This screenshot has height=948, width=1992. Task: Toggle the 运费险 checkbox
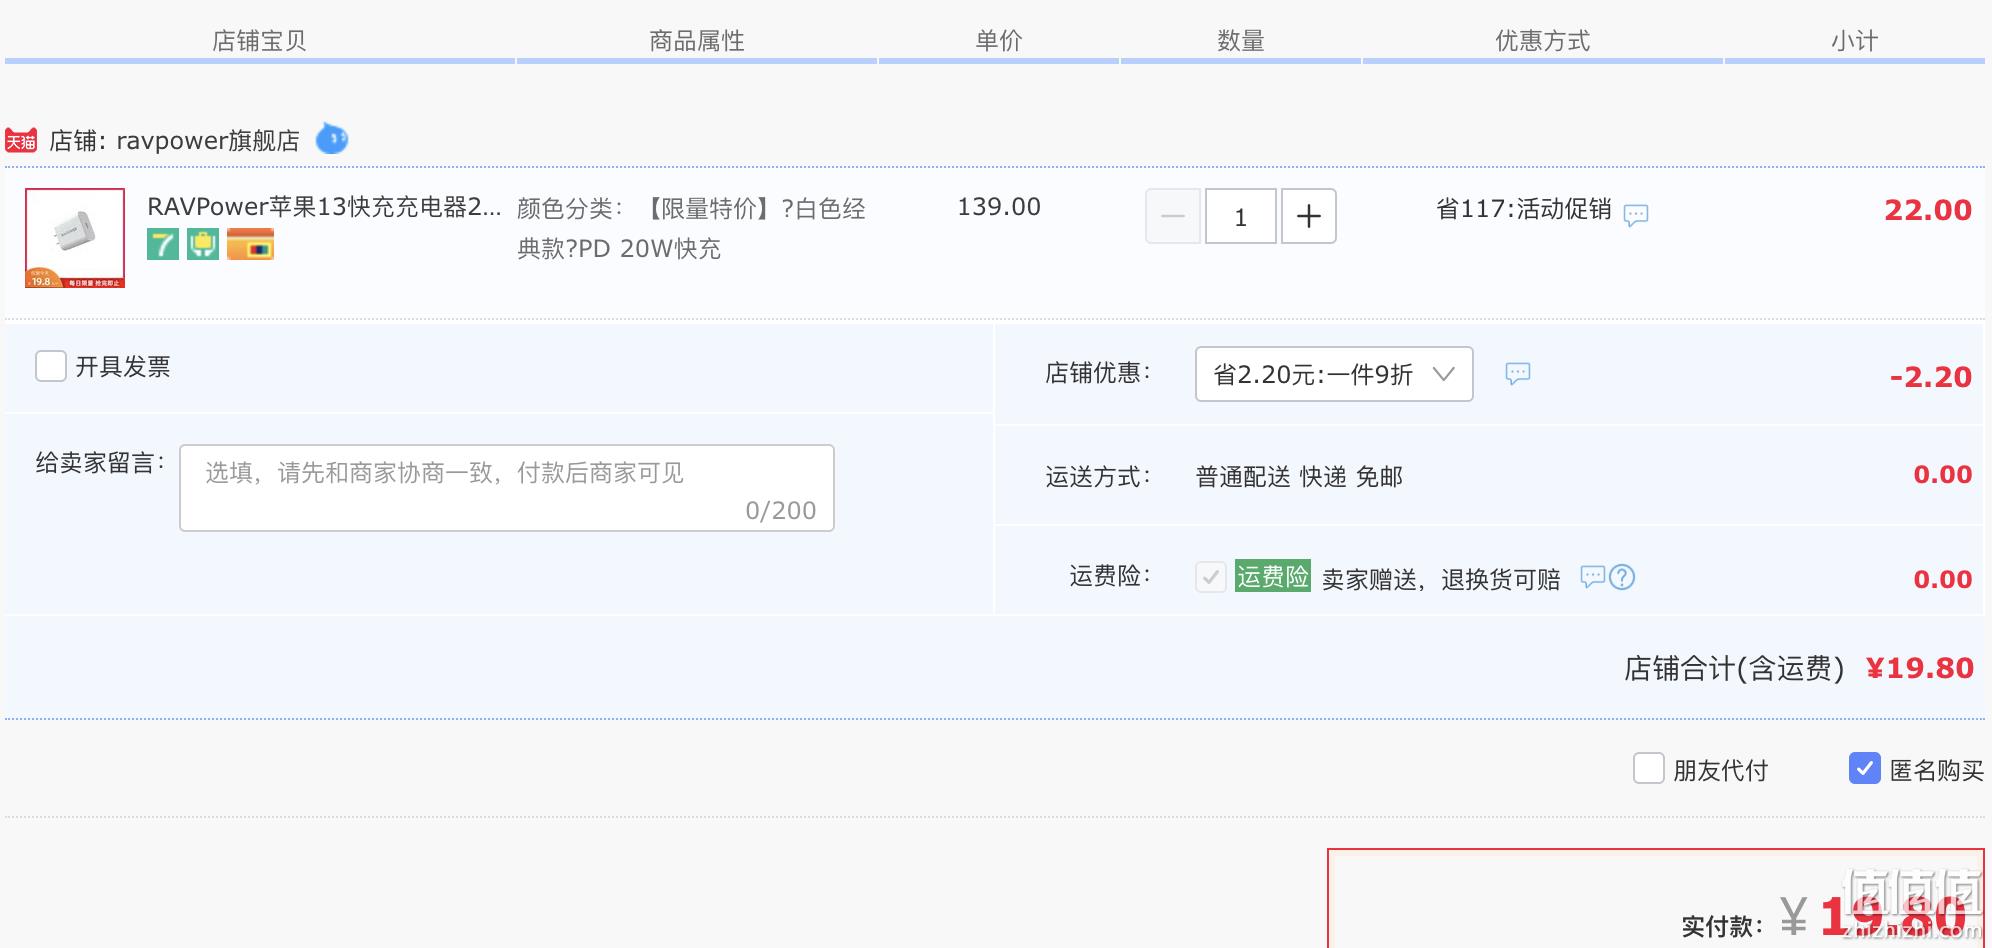1211,577
